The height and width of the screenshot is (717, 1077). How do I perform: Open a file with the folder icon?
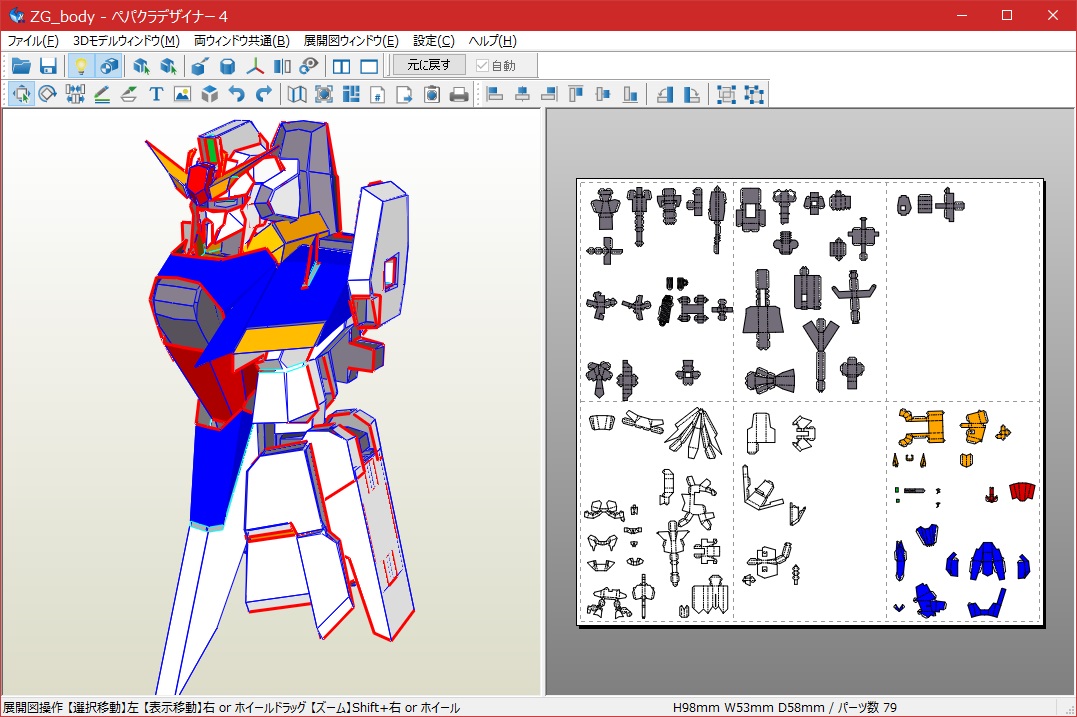click(21, 66)
